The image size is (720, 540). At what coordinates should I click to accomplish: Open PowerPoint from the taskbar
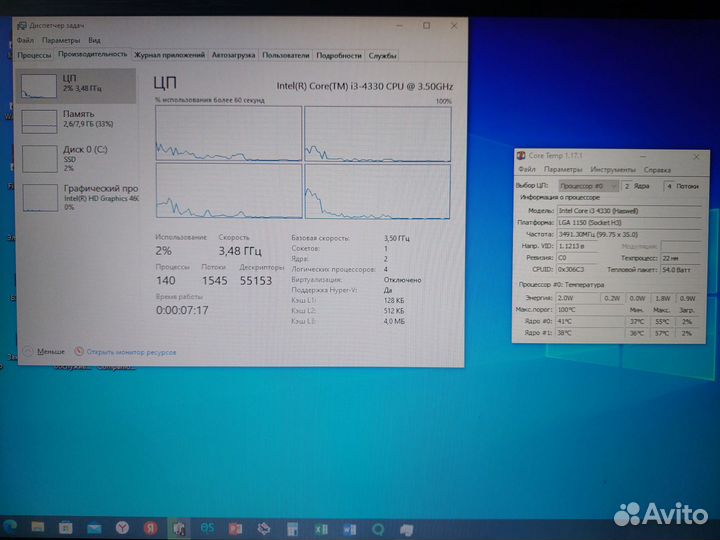tap(236, 529)
